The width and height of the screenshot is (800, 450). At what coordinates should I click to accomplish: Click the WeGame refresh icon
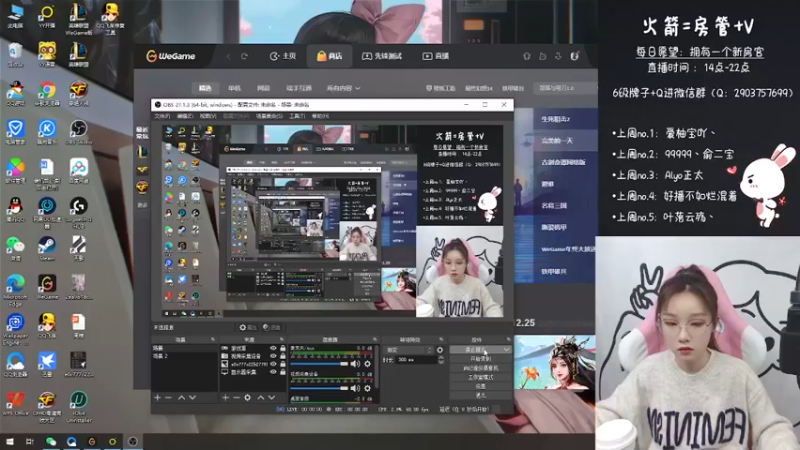(244, 56)
